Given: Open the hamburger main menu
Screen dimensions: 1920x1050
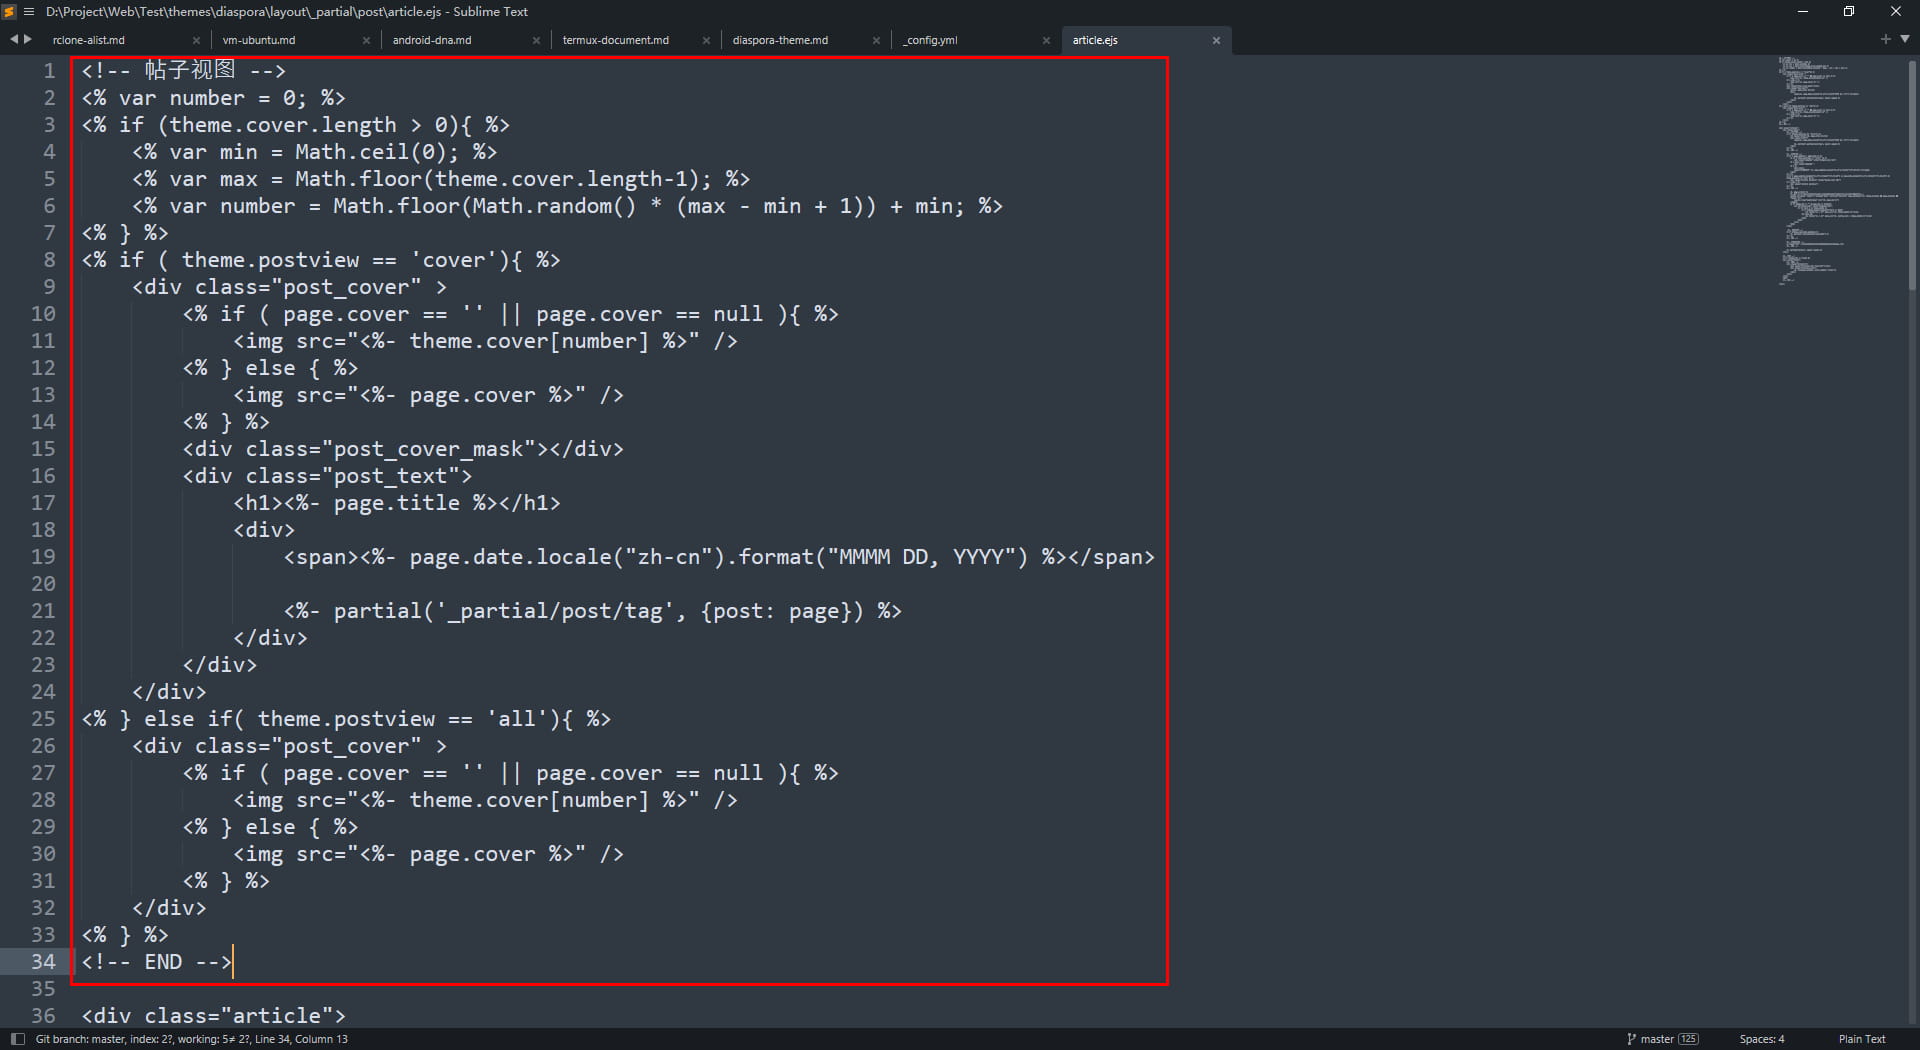Looking at the screenshot, I should 29,12.
